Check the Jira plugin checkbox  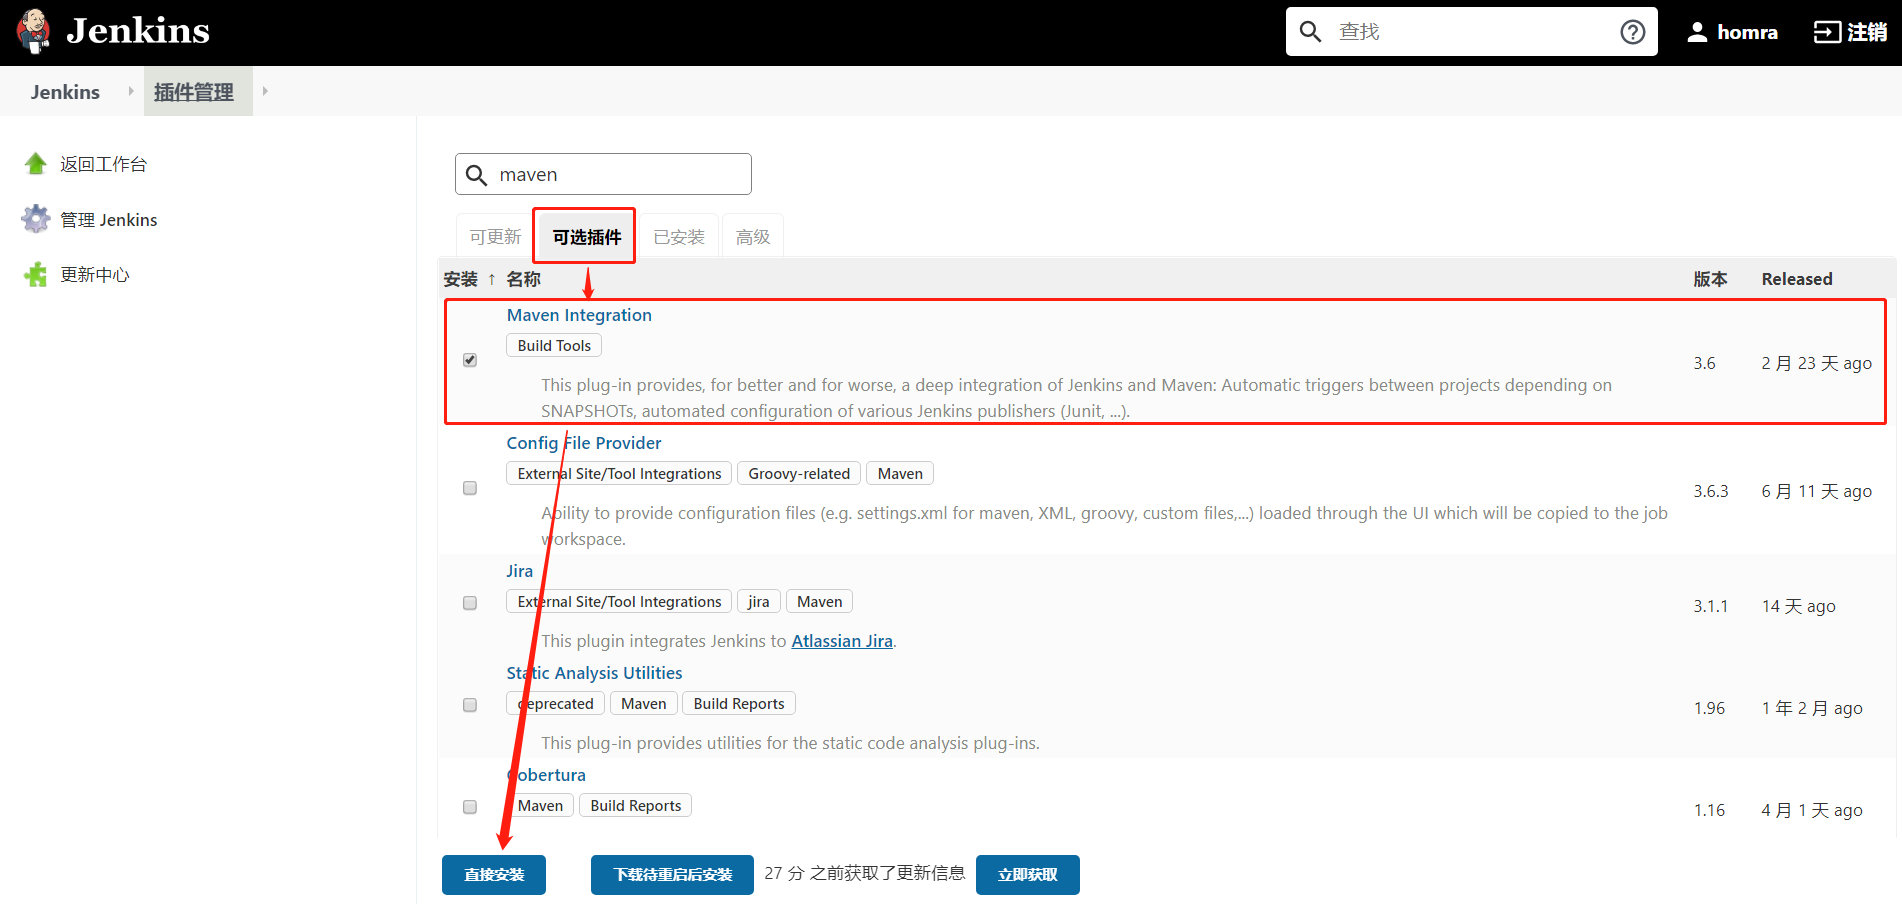click(x=470, y=603)
